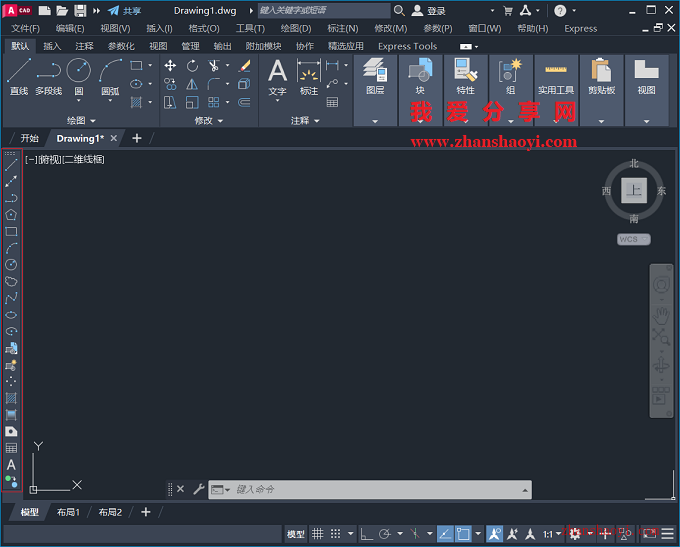Toggle isometric drafting in status bar
680x547 pixels.
tap(415, 534)
